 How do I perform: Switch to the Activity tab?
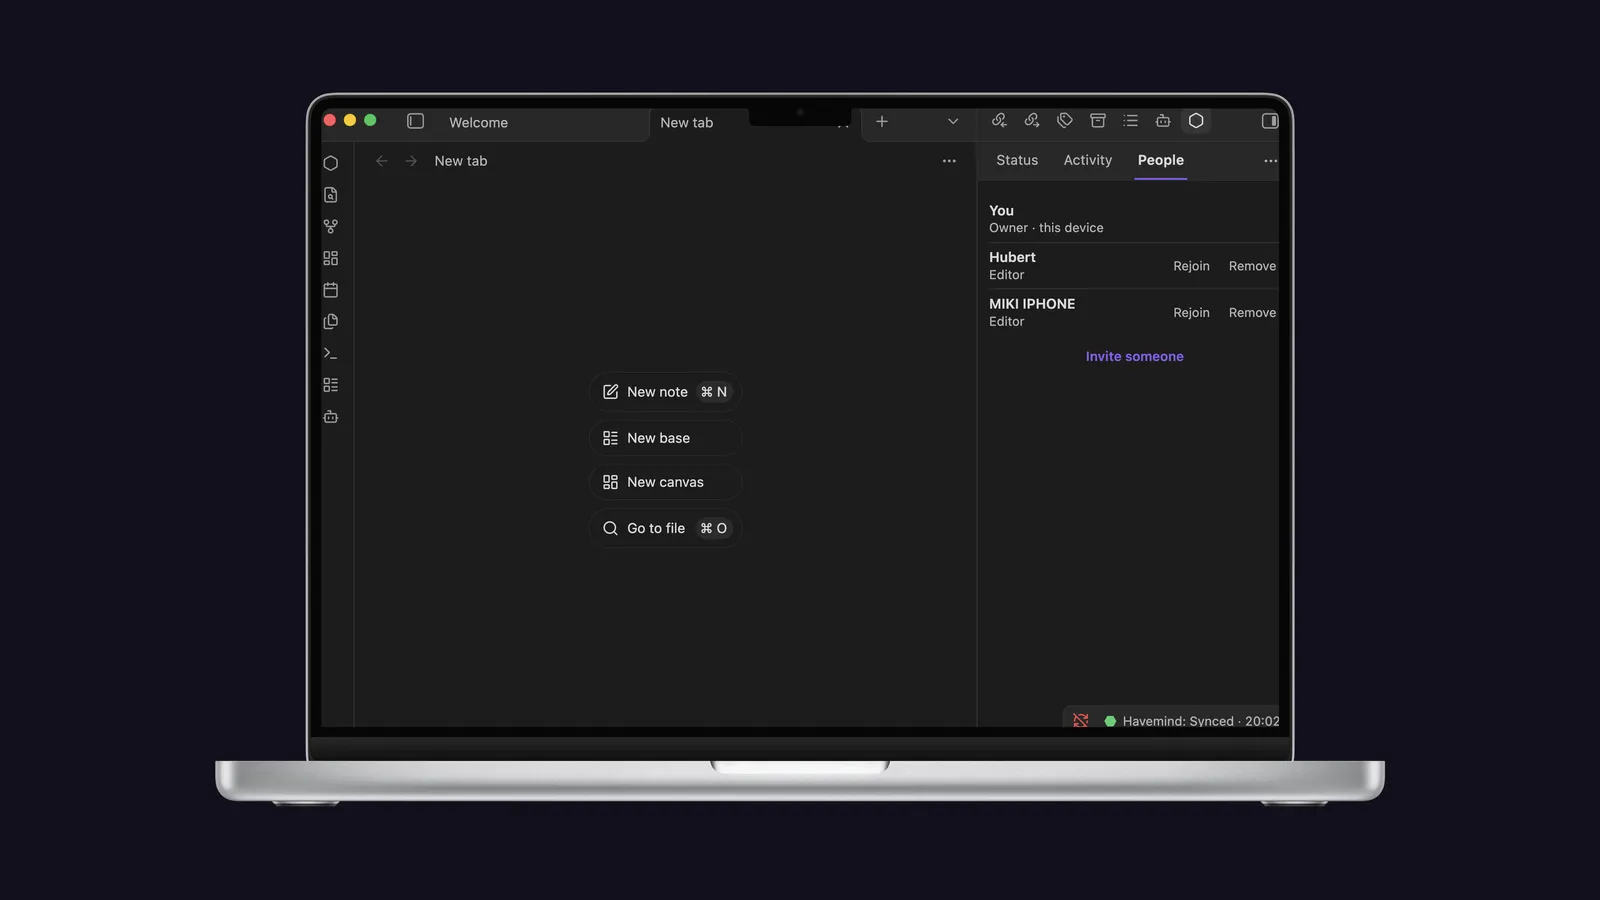tap(1088, 160)
